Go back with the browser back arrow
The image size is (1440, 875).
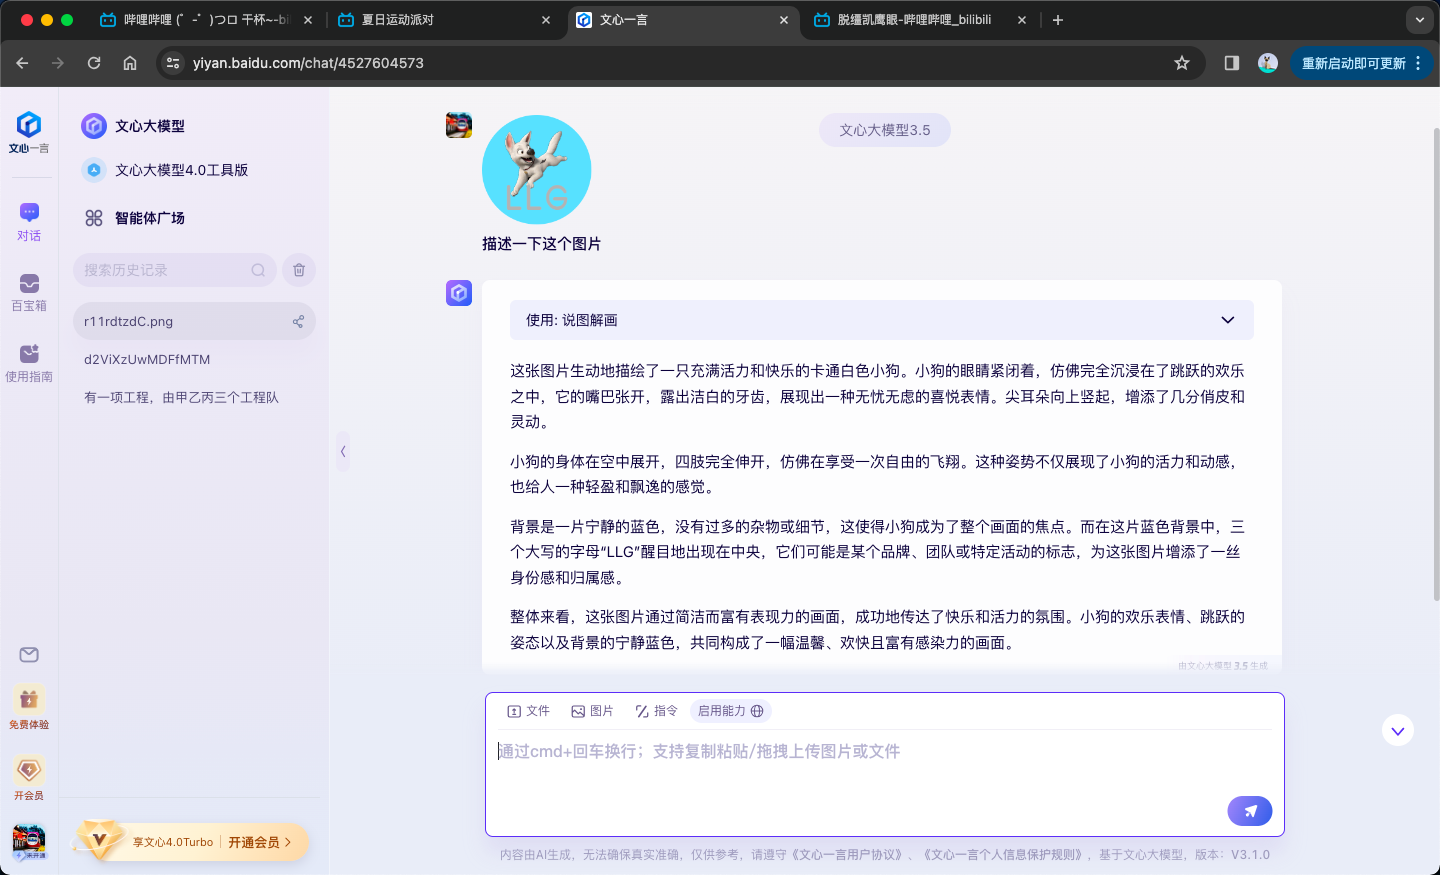22,63
